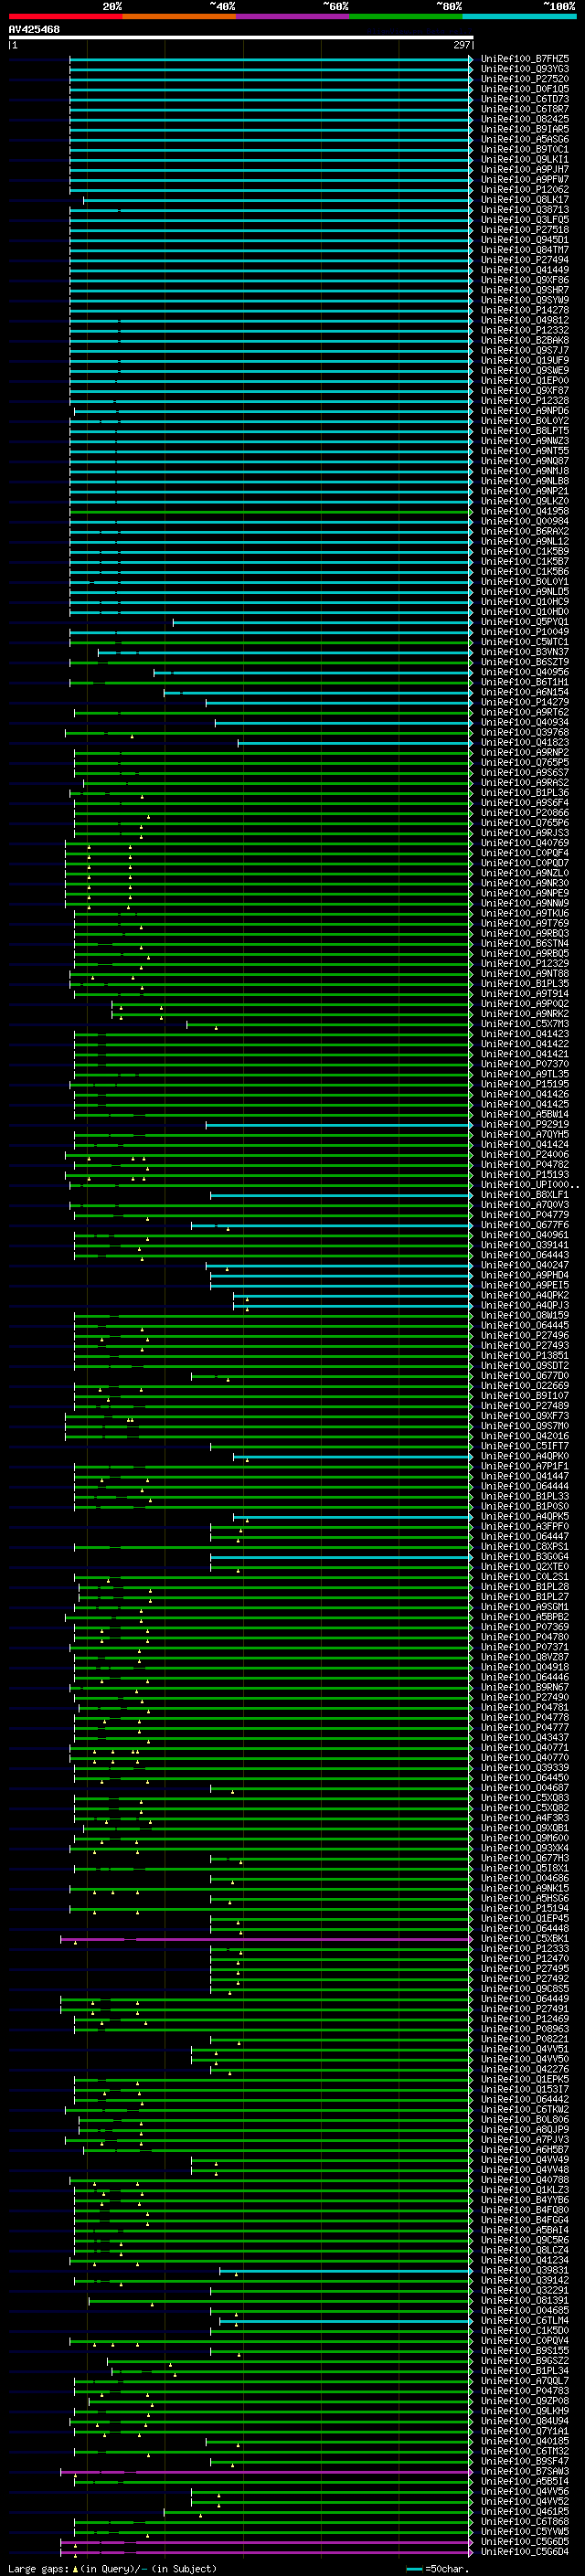Image resolution: width=585 pixels, height=2576 pixels.
Task: Select the UniRef100_Q40769 label
Action: tap(524, 843)
